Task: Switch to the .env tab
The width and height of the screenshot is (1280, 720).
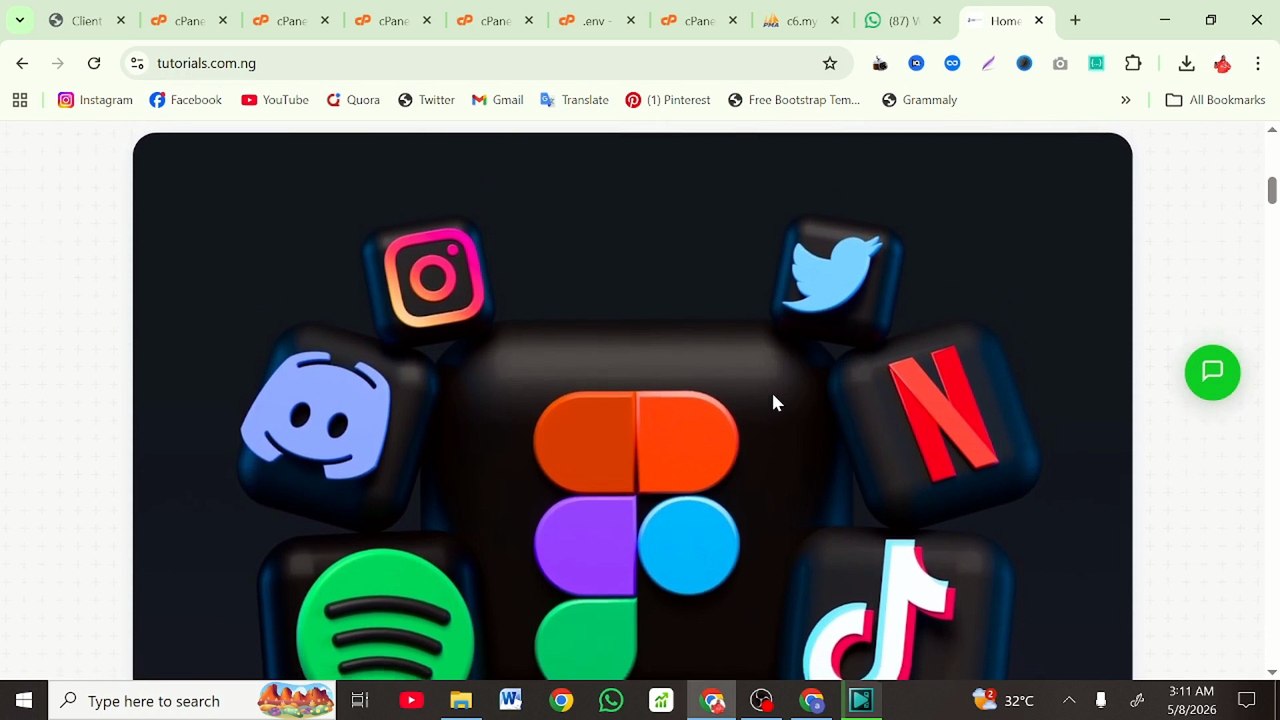Action: pos(596,20)
